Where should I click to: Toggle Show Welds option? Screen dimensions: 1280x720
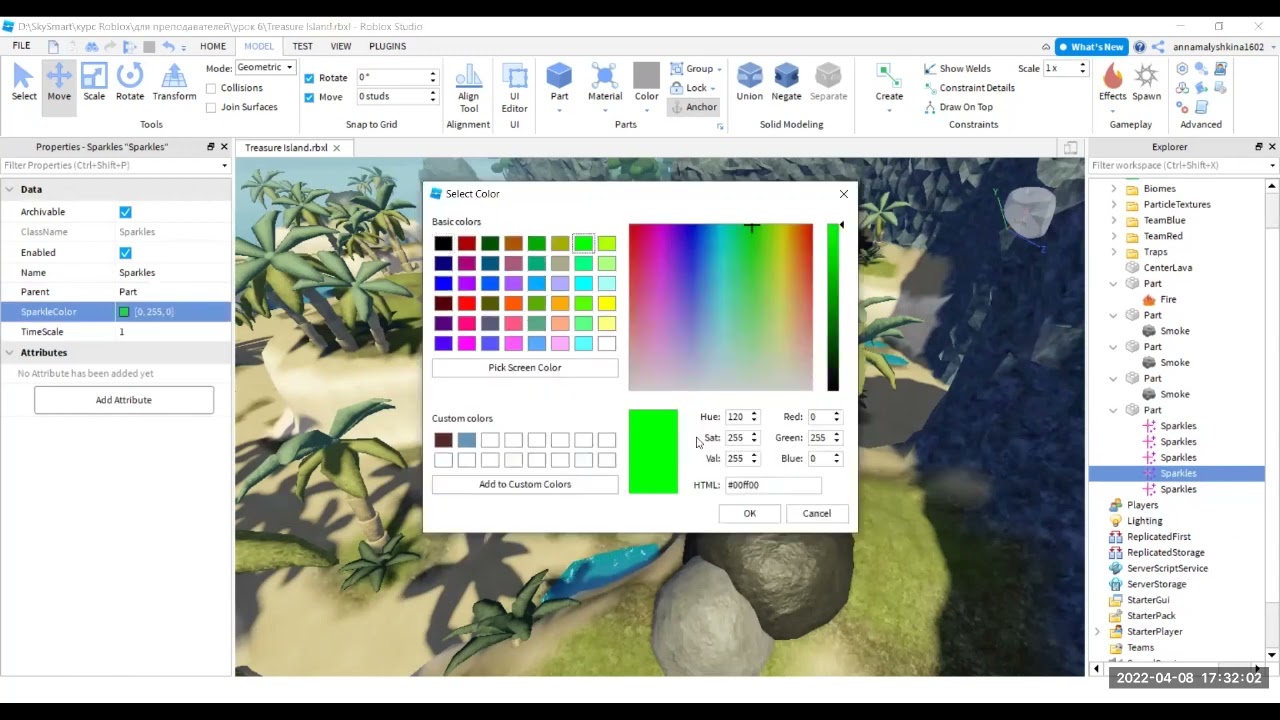[x=958, y=69]
